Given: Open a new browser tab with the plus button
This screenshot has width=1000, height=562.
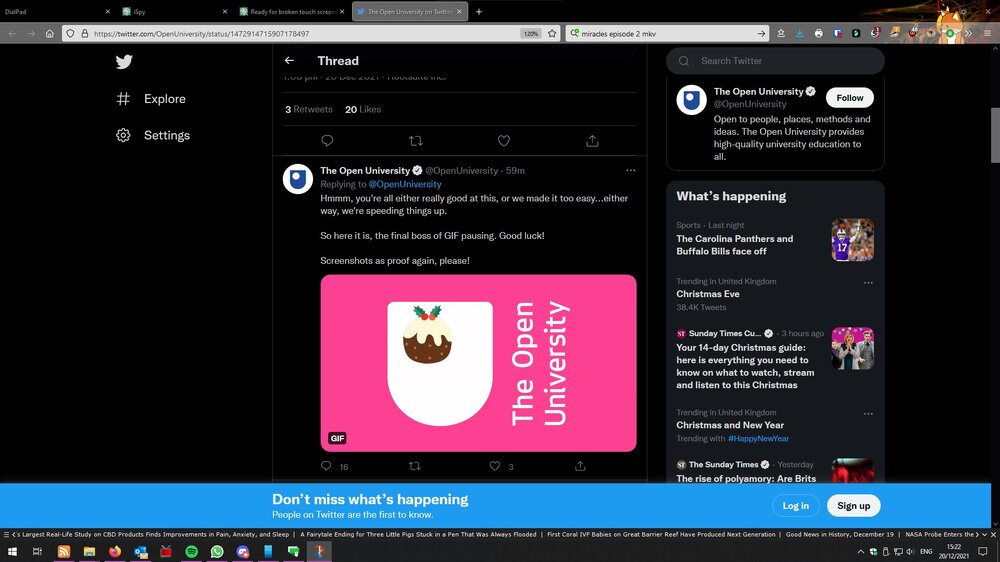Looking at the screenshot, I should [x=479, y=11].
